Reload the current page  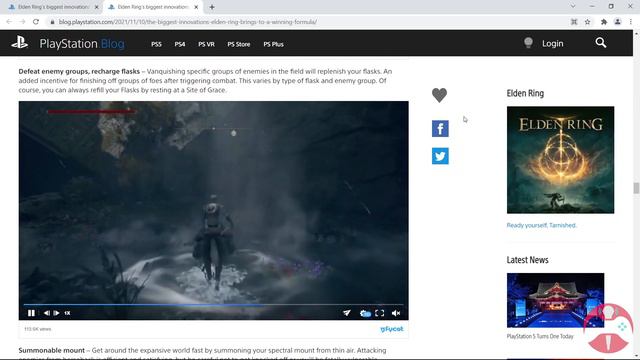[x=36, y=22]
